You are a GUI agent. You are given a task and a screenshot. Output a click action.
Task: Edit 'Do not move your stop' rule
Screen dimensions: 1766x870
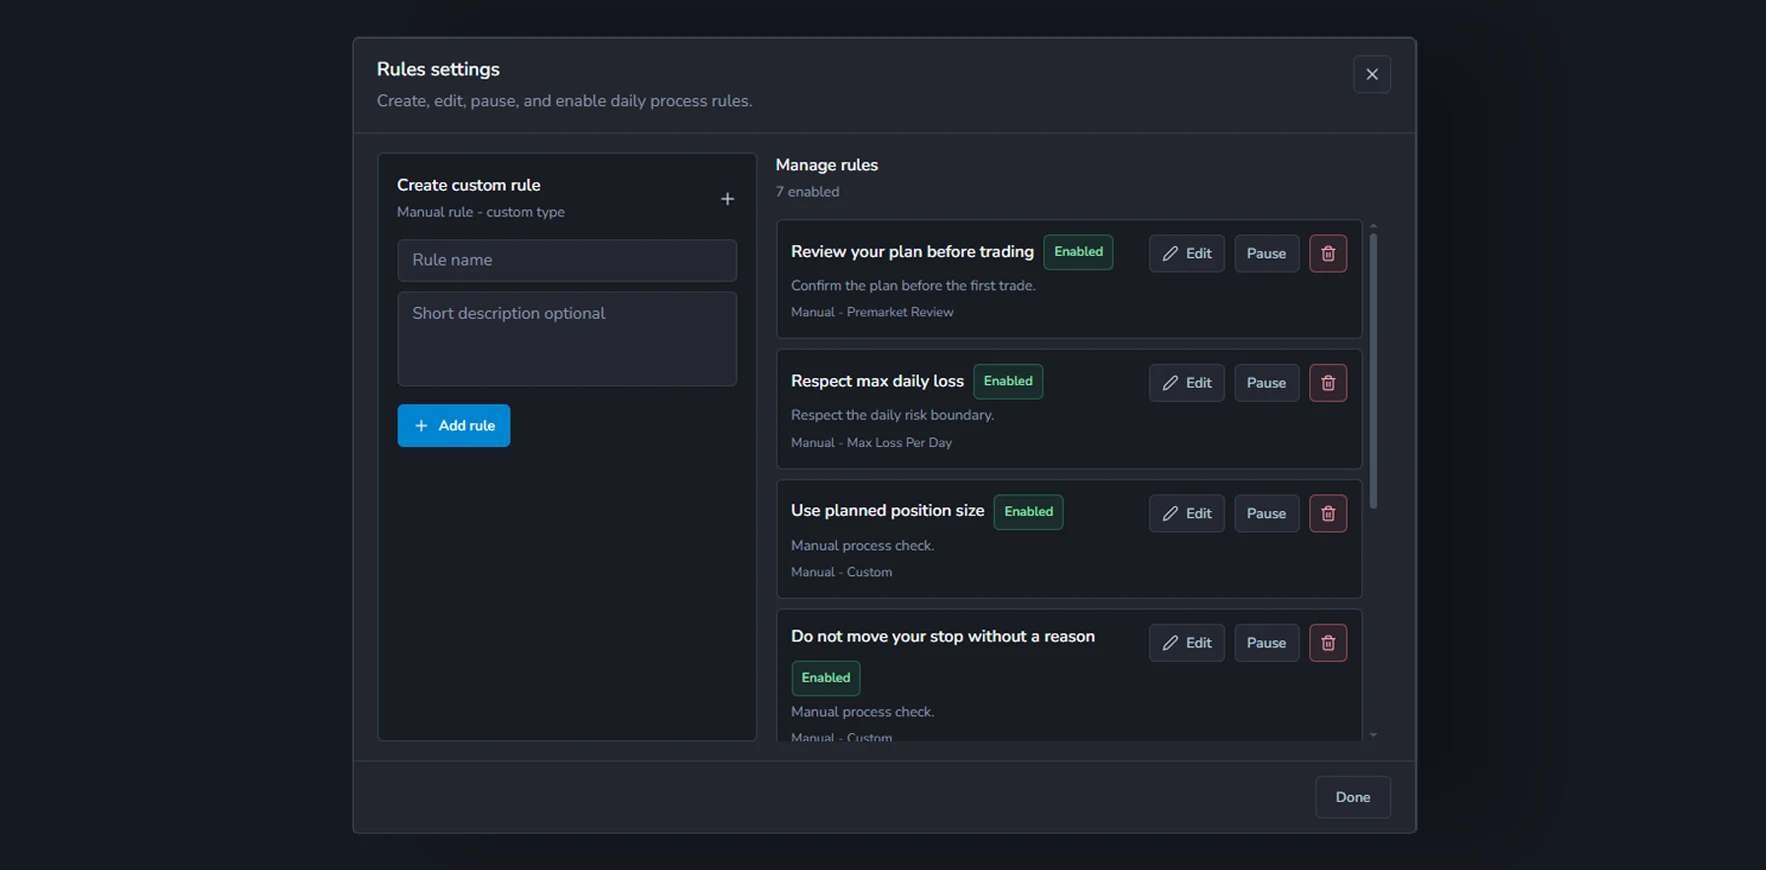coord(1186,643)
